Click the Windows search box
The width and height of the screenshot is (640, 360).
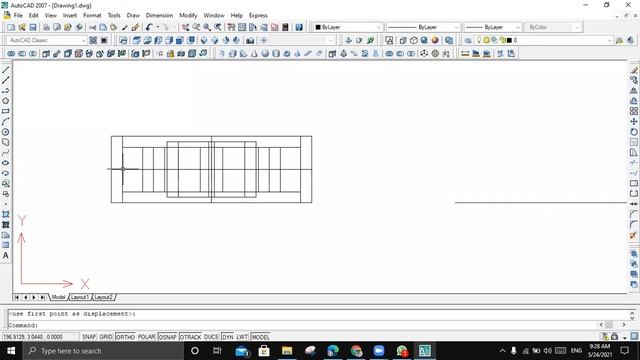[103, 351]
